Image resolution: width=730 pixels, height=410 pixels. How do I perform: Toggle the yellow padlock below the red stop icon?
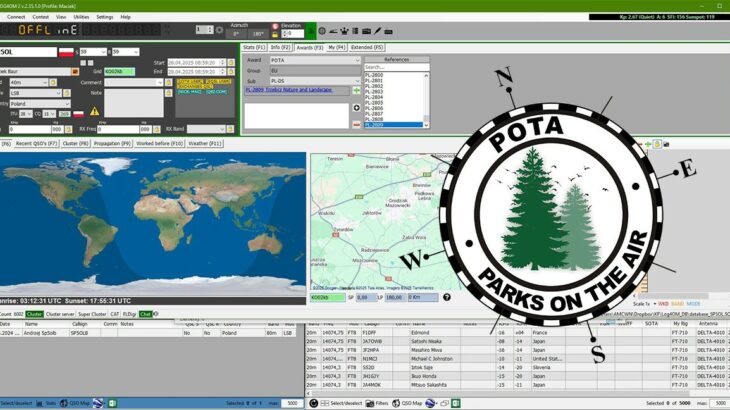(275, 34)
